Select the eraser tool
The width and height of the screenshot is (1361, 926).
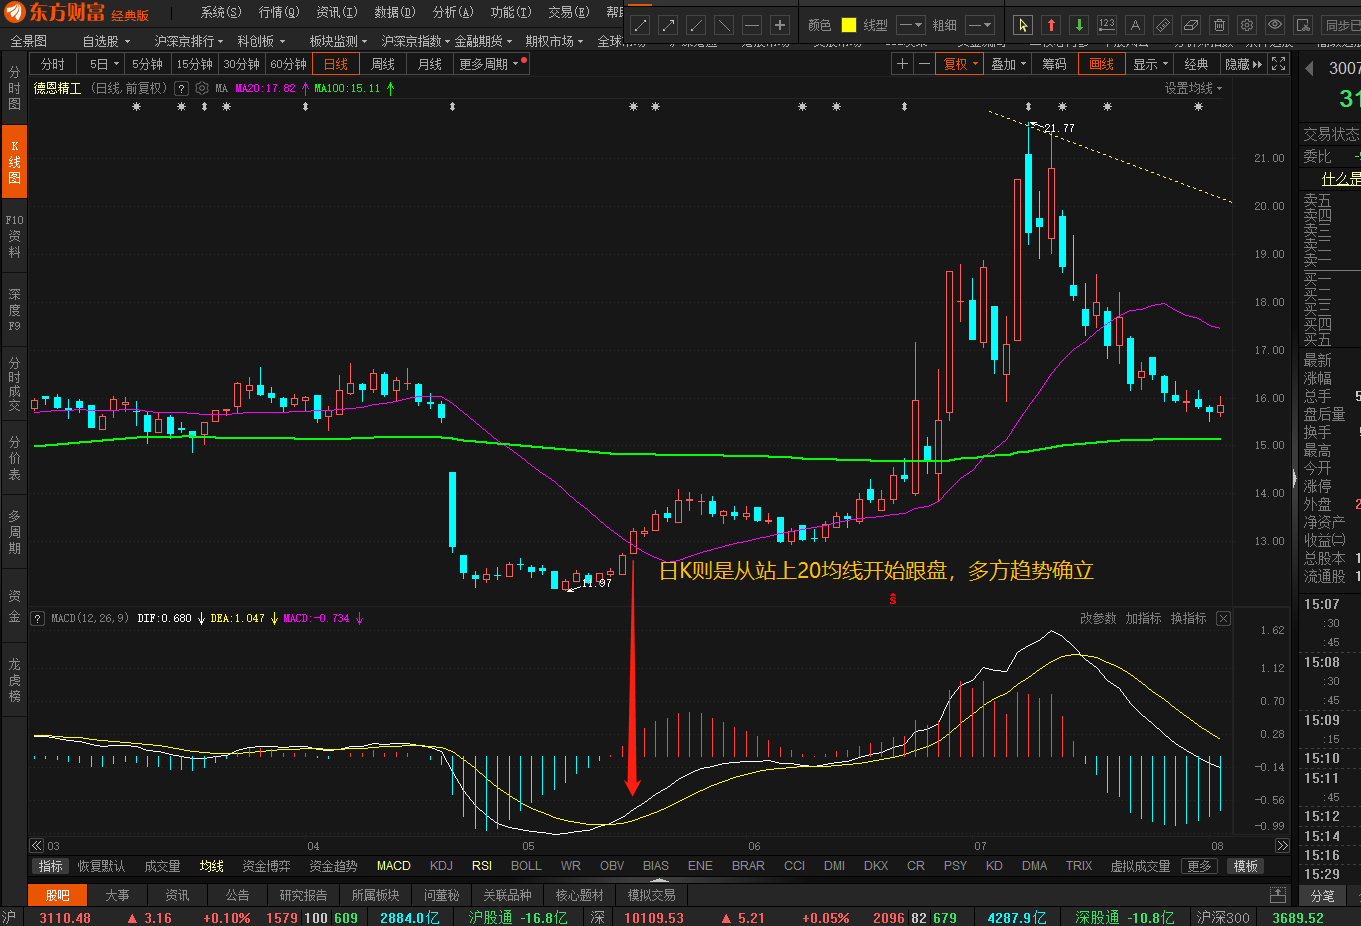coord(1191,25)
